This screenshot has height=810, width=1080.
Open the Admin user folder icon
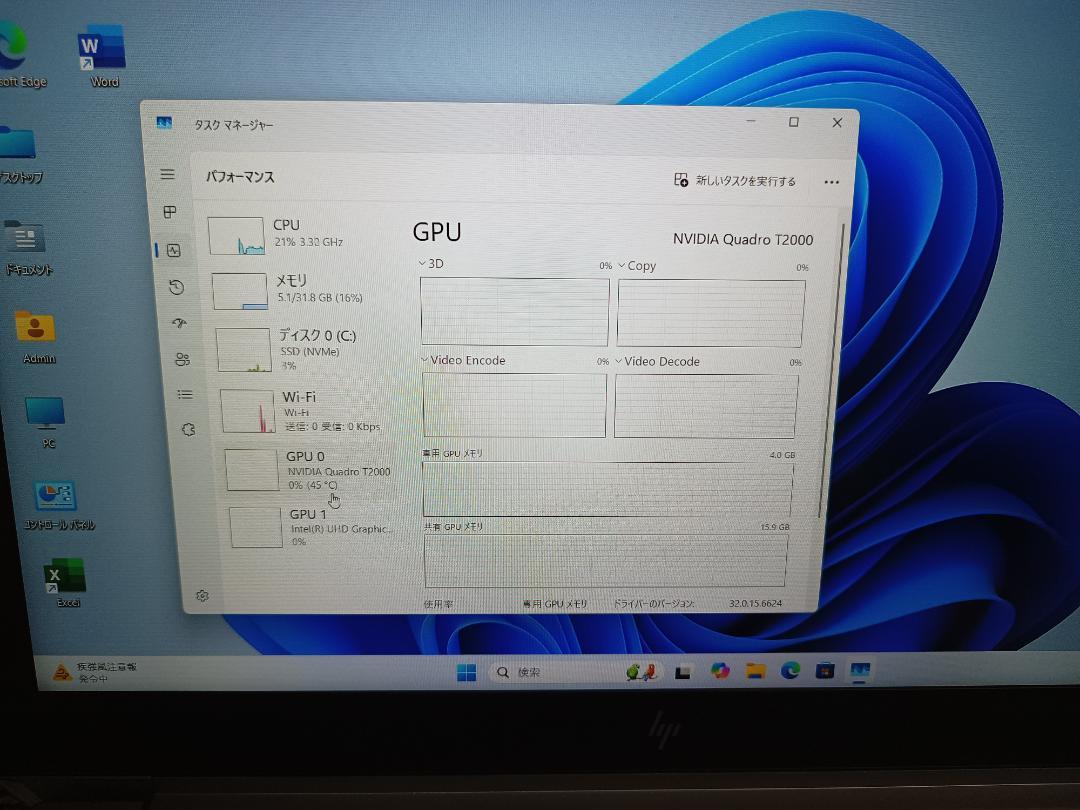click(x=37, y=337)
